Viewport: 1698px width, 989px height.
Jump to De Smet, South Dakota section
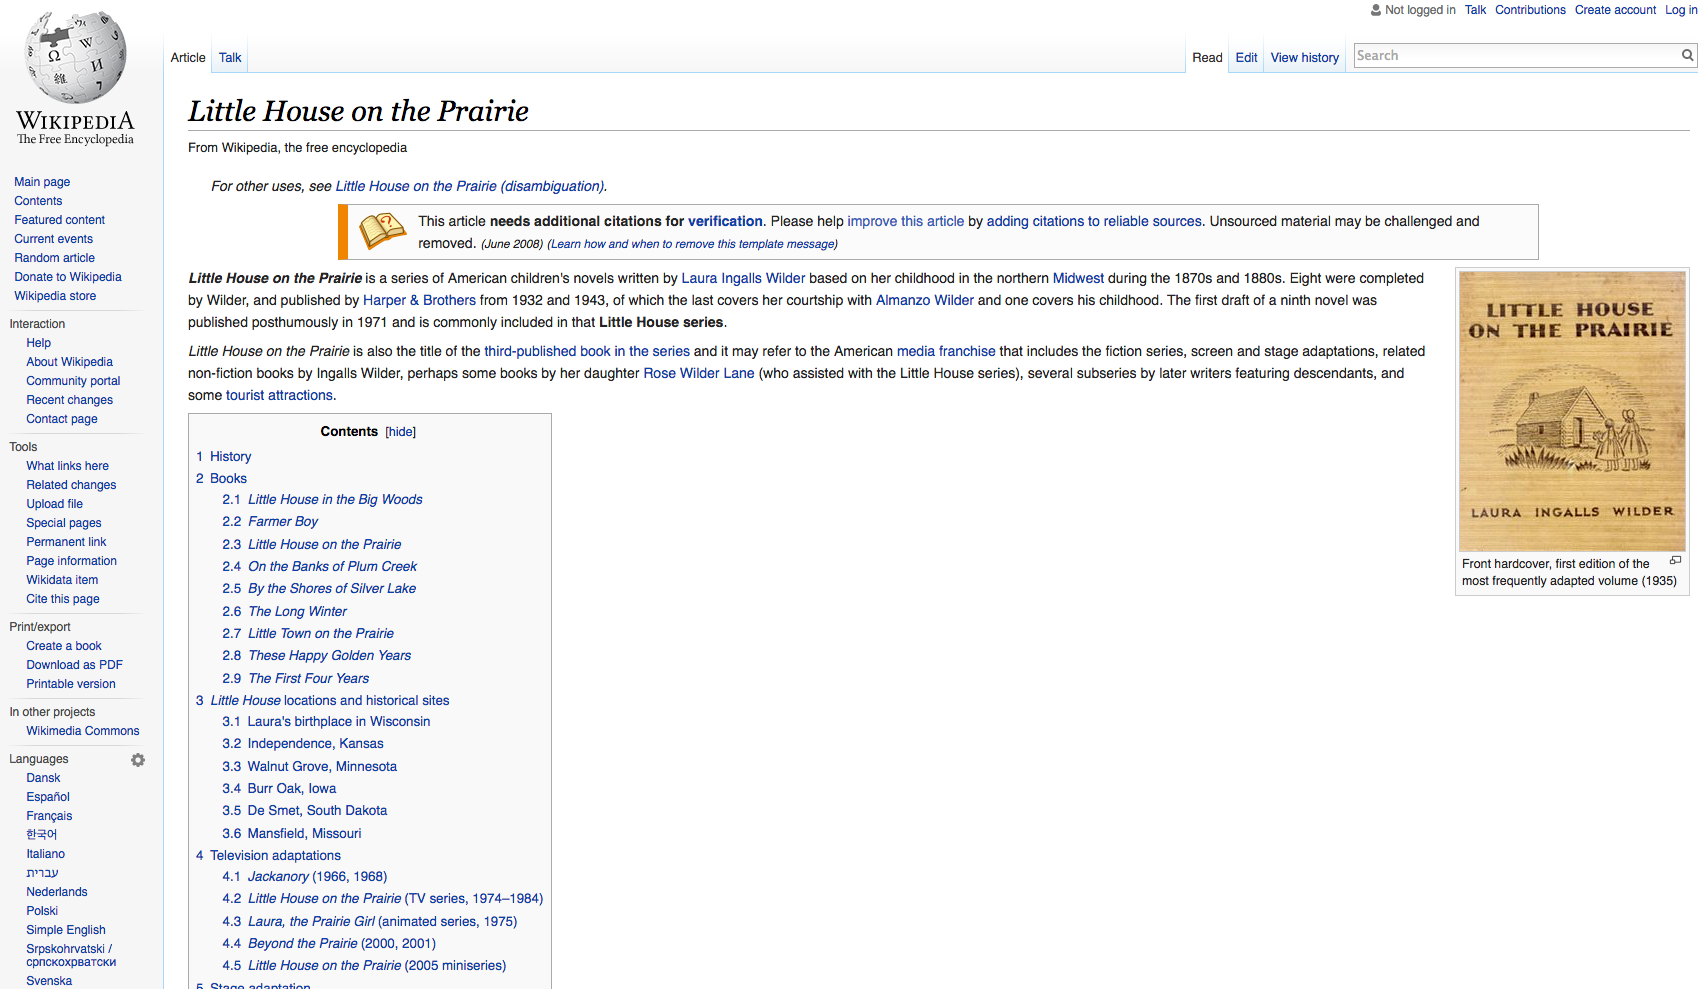[317, 810]
